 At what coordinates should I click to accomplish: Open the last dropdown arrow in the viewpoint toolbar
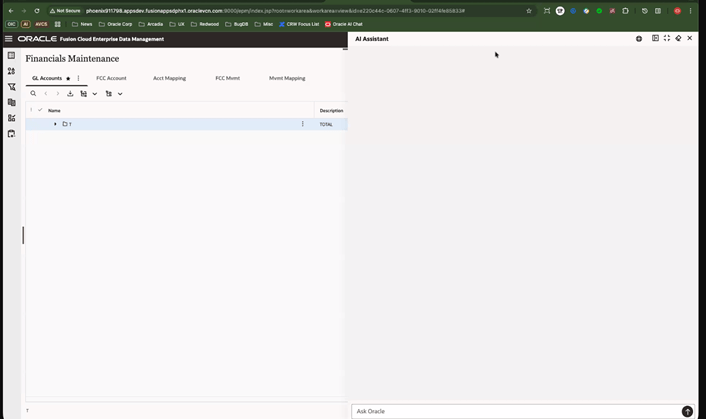(120, 94)
